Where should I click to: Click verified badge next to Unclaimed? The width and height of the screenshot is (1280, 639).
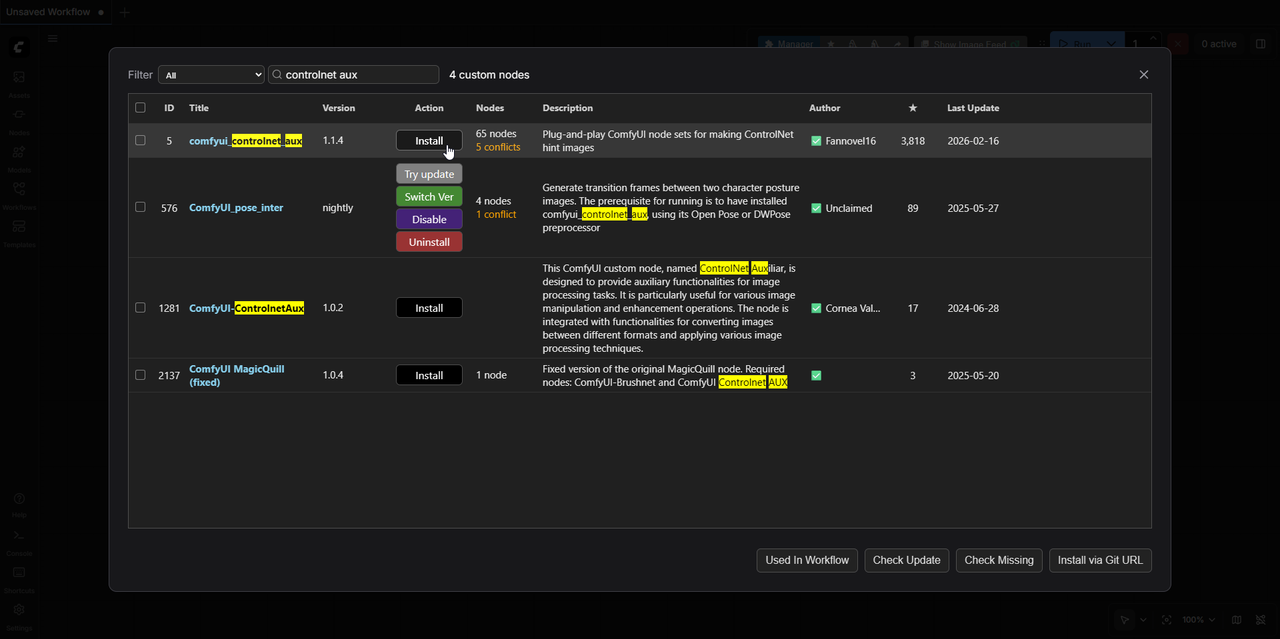[x=816, y=208]
